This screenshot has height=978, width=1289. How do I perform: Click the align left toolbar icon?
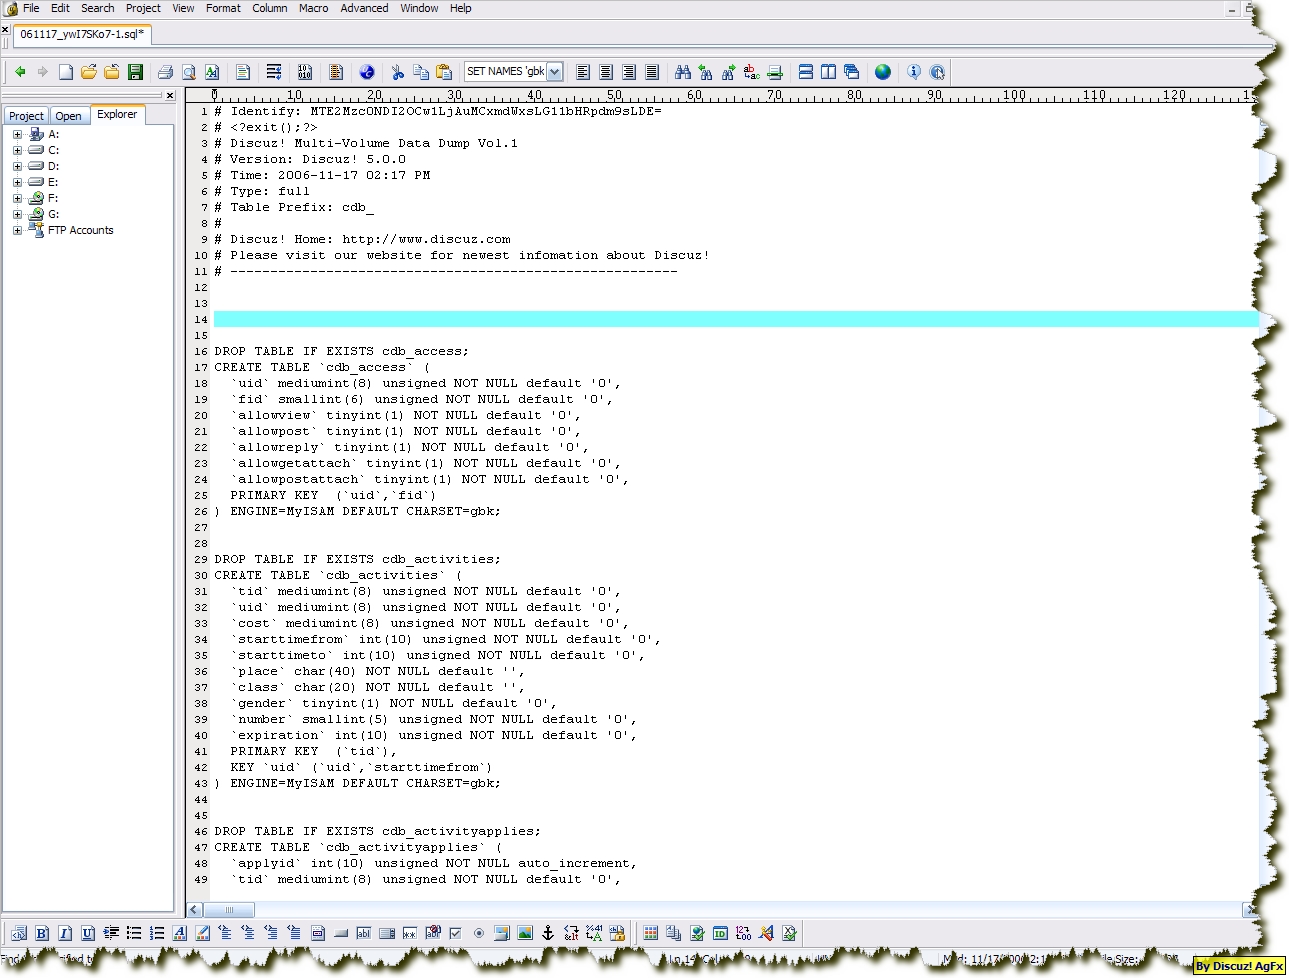[x=583, y=72]
